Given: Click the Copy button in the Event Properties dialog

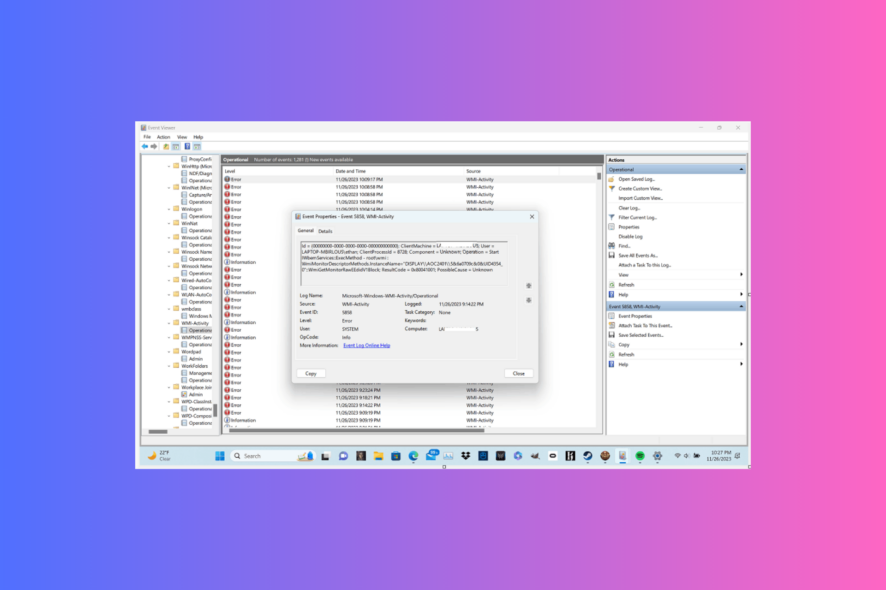Looking at the screenshot, I should 311,372.
